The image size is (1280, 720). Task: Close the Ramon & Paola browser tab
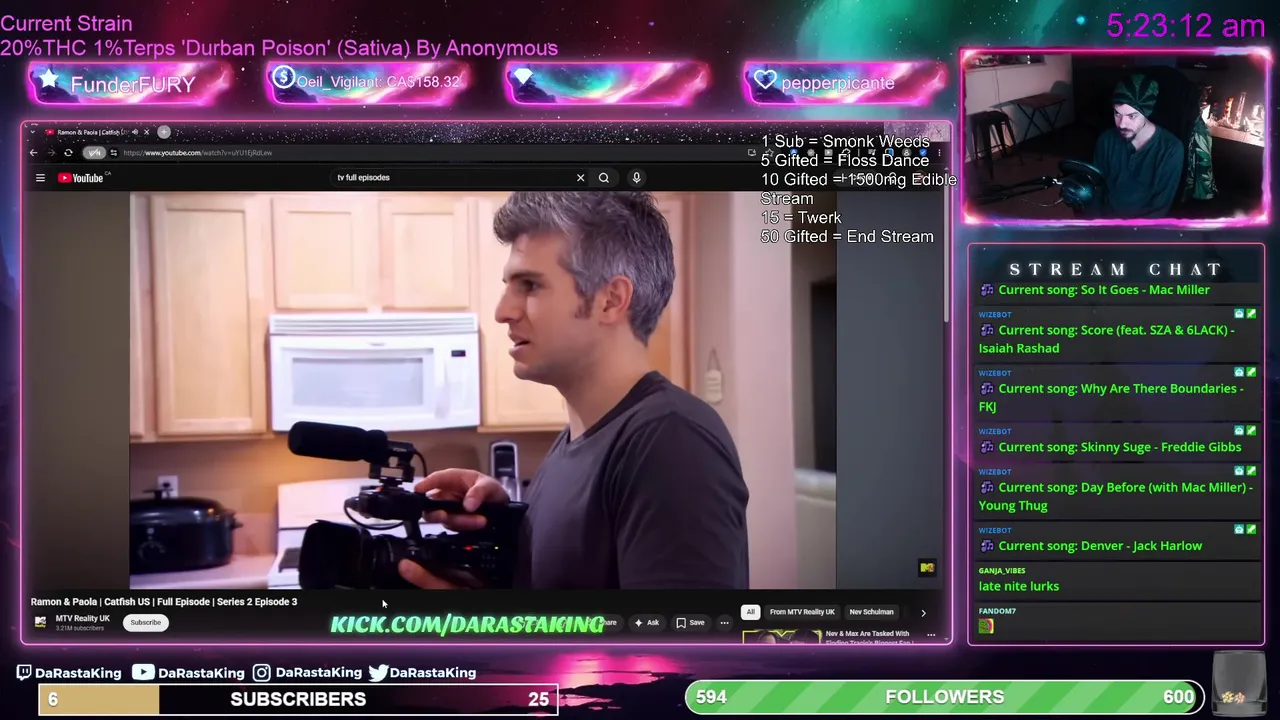[x=146, y=132]
